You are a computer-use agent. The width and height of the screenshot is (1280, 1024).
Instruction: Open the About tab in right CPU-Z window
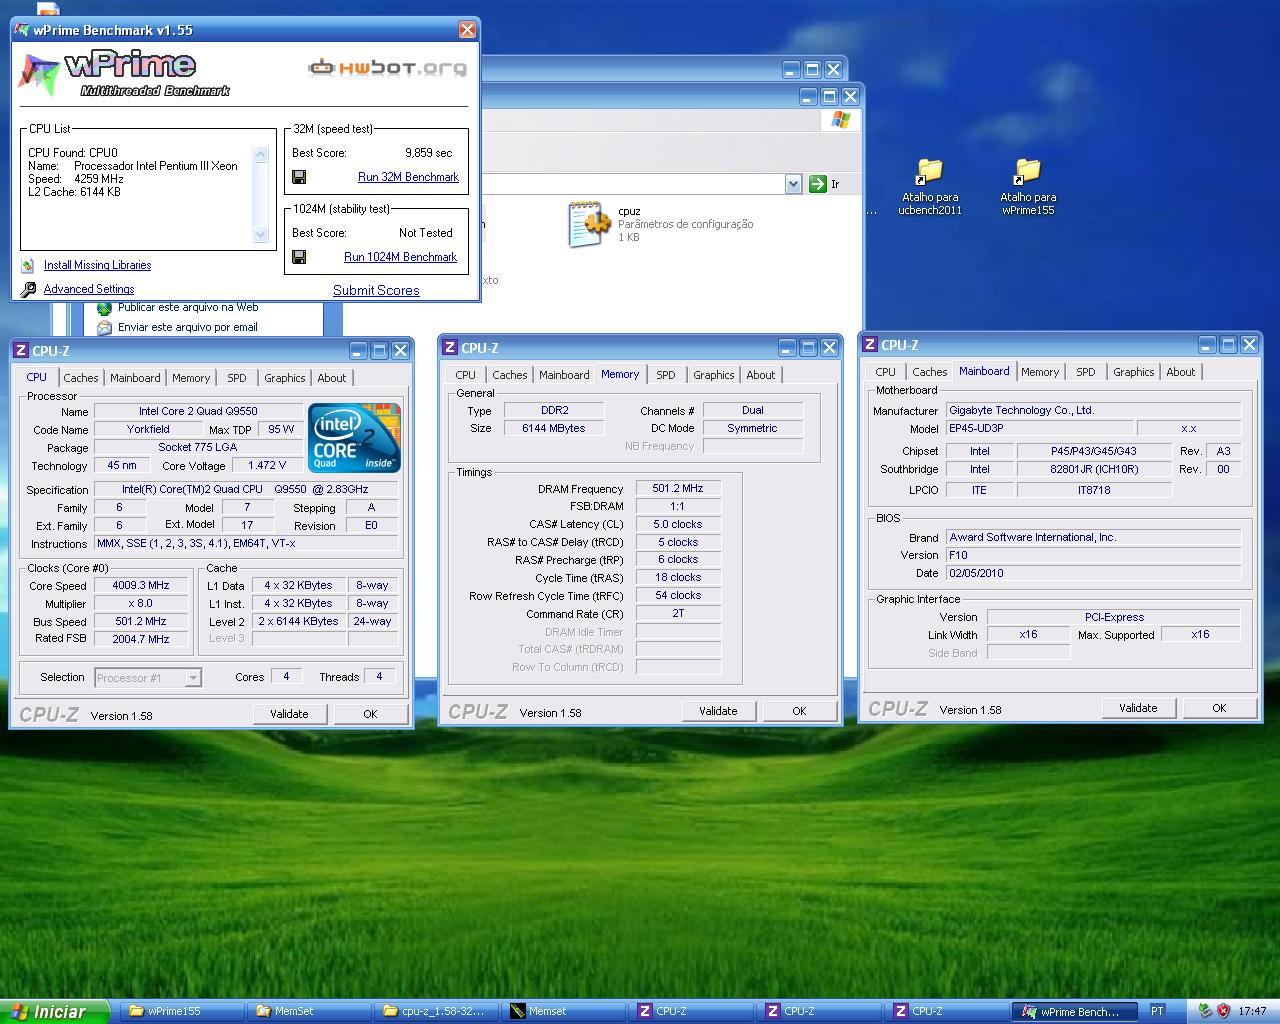coord(1180,372)
